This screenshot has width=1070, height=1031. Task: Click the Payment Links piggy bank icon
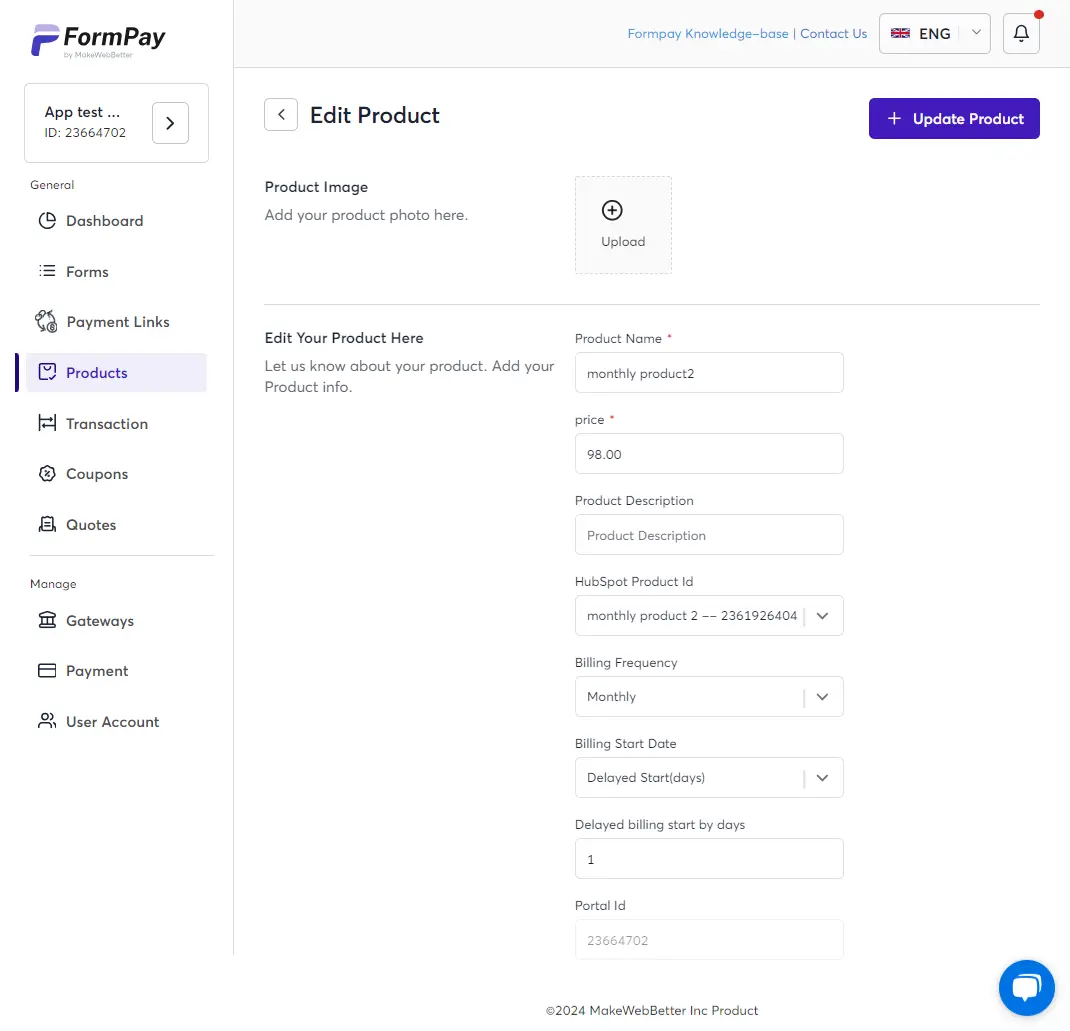point(45,321)
